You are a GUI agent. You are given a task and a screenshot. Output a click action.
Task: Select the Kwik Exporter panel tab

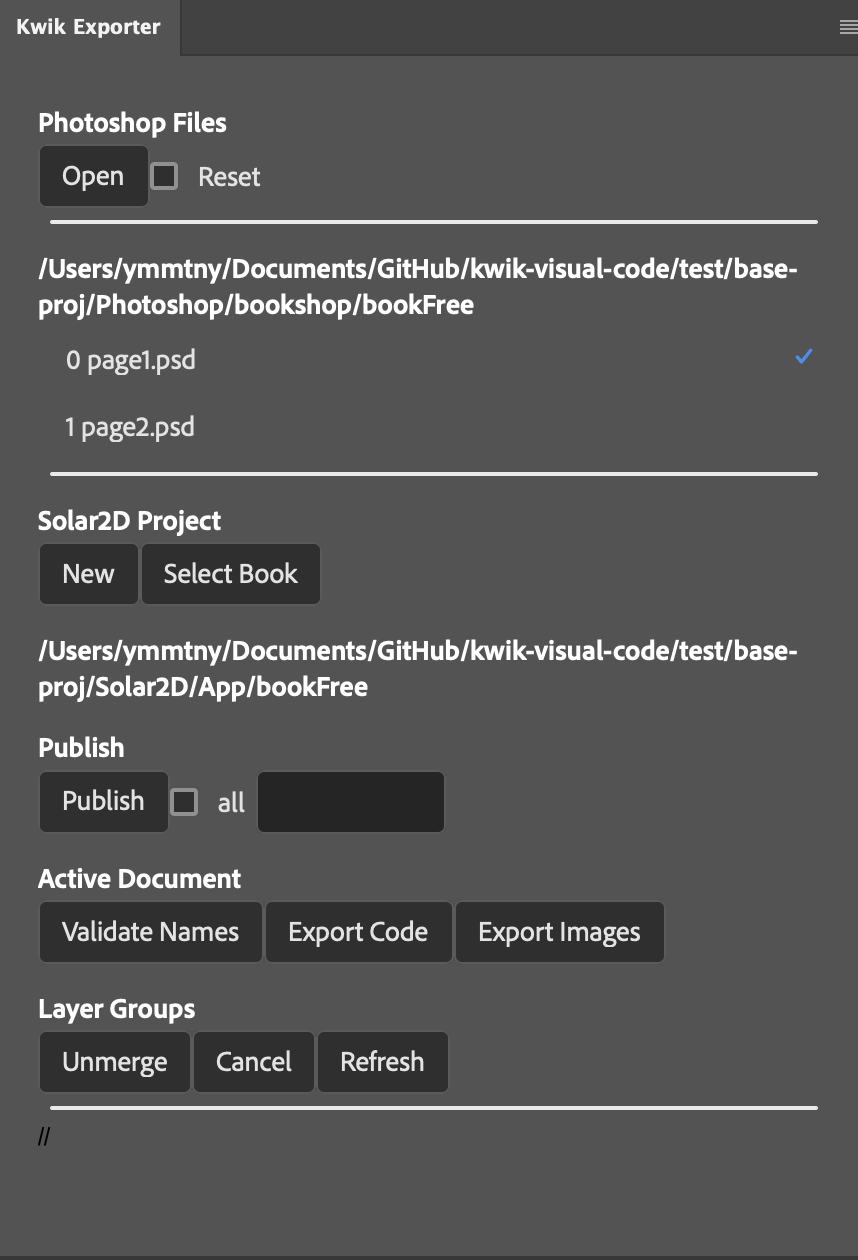coord(89,28)
